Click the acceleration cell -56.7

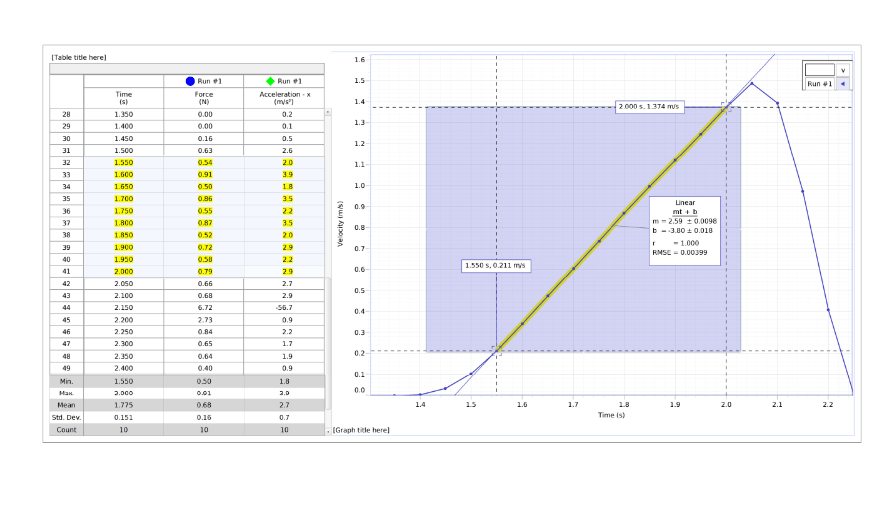pos(285,308)
